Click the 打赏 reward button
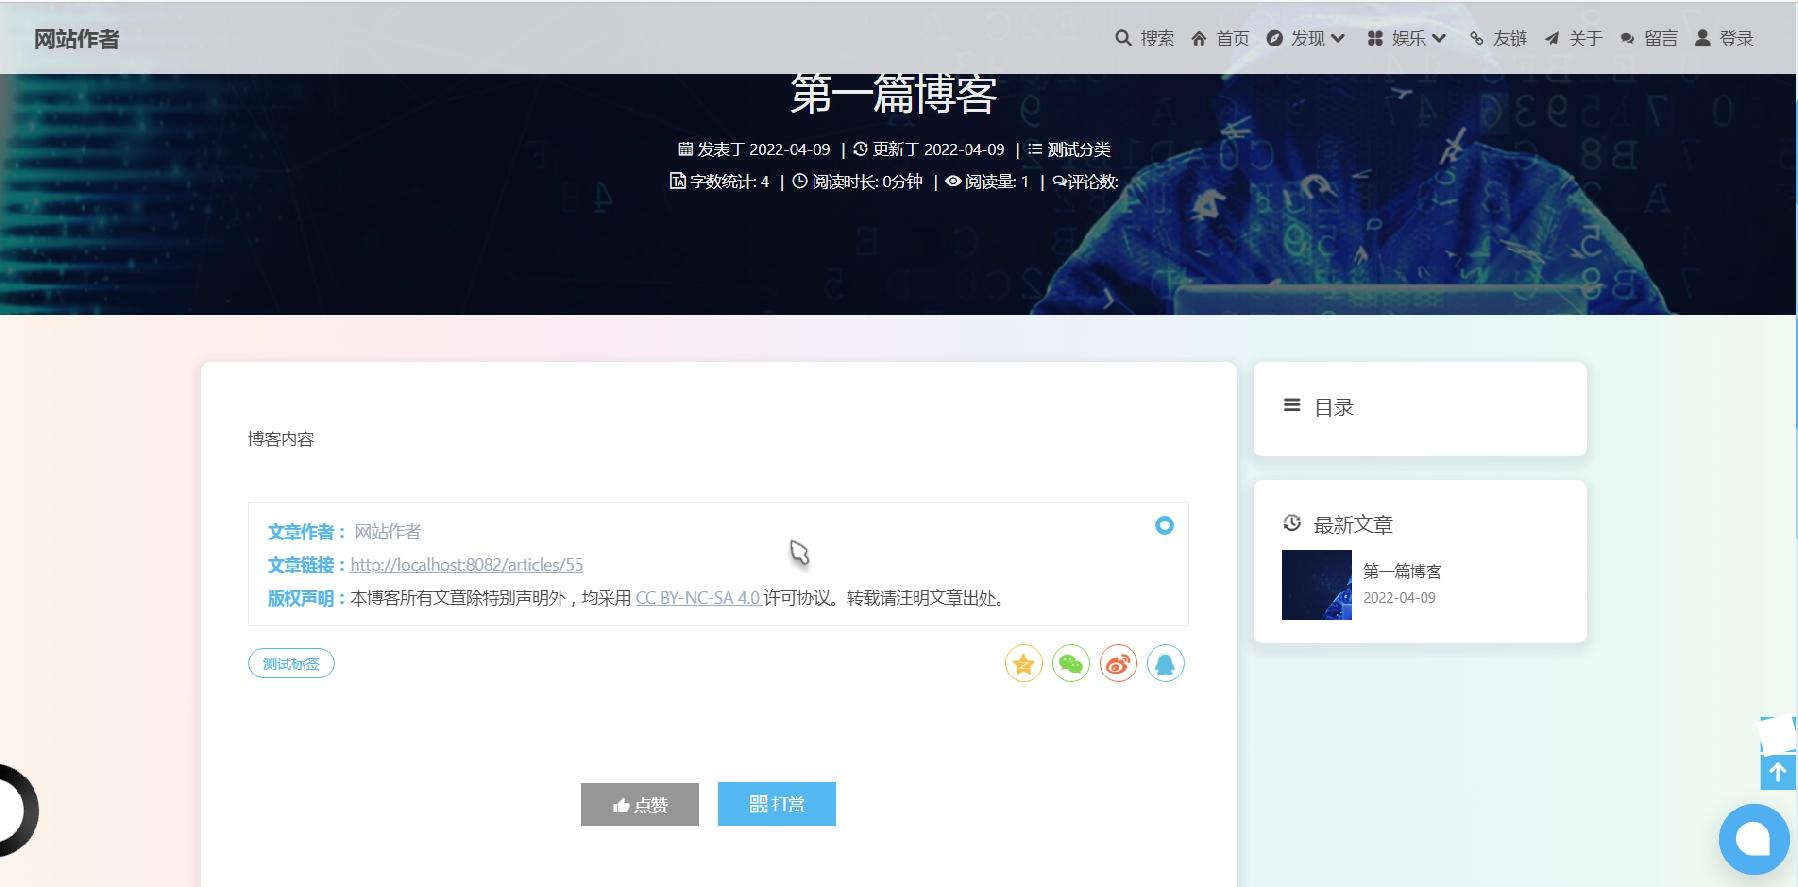The image size is (1798, 887). (x=777, y=804)
